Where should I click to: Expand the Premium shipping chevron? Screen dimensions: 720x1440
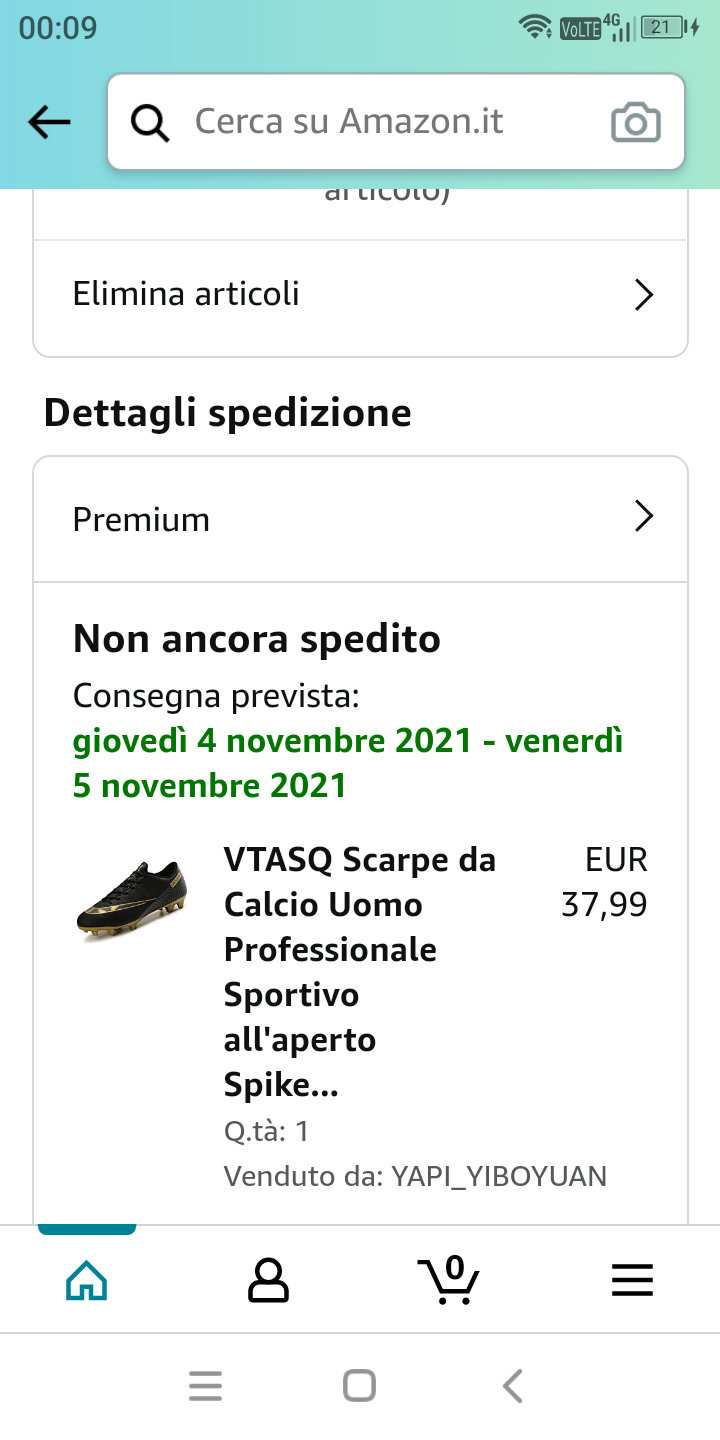(x=644, y=517)
